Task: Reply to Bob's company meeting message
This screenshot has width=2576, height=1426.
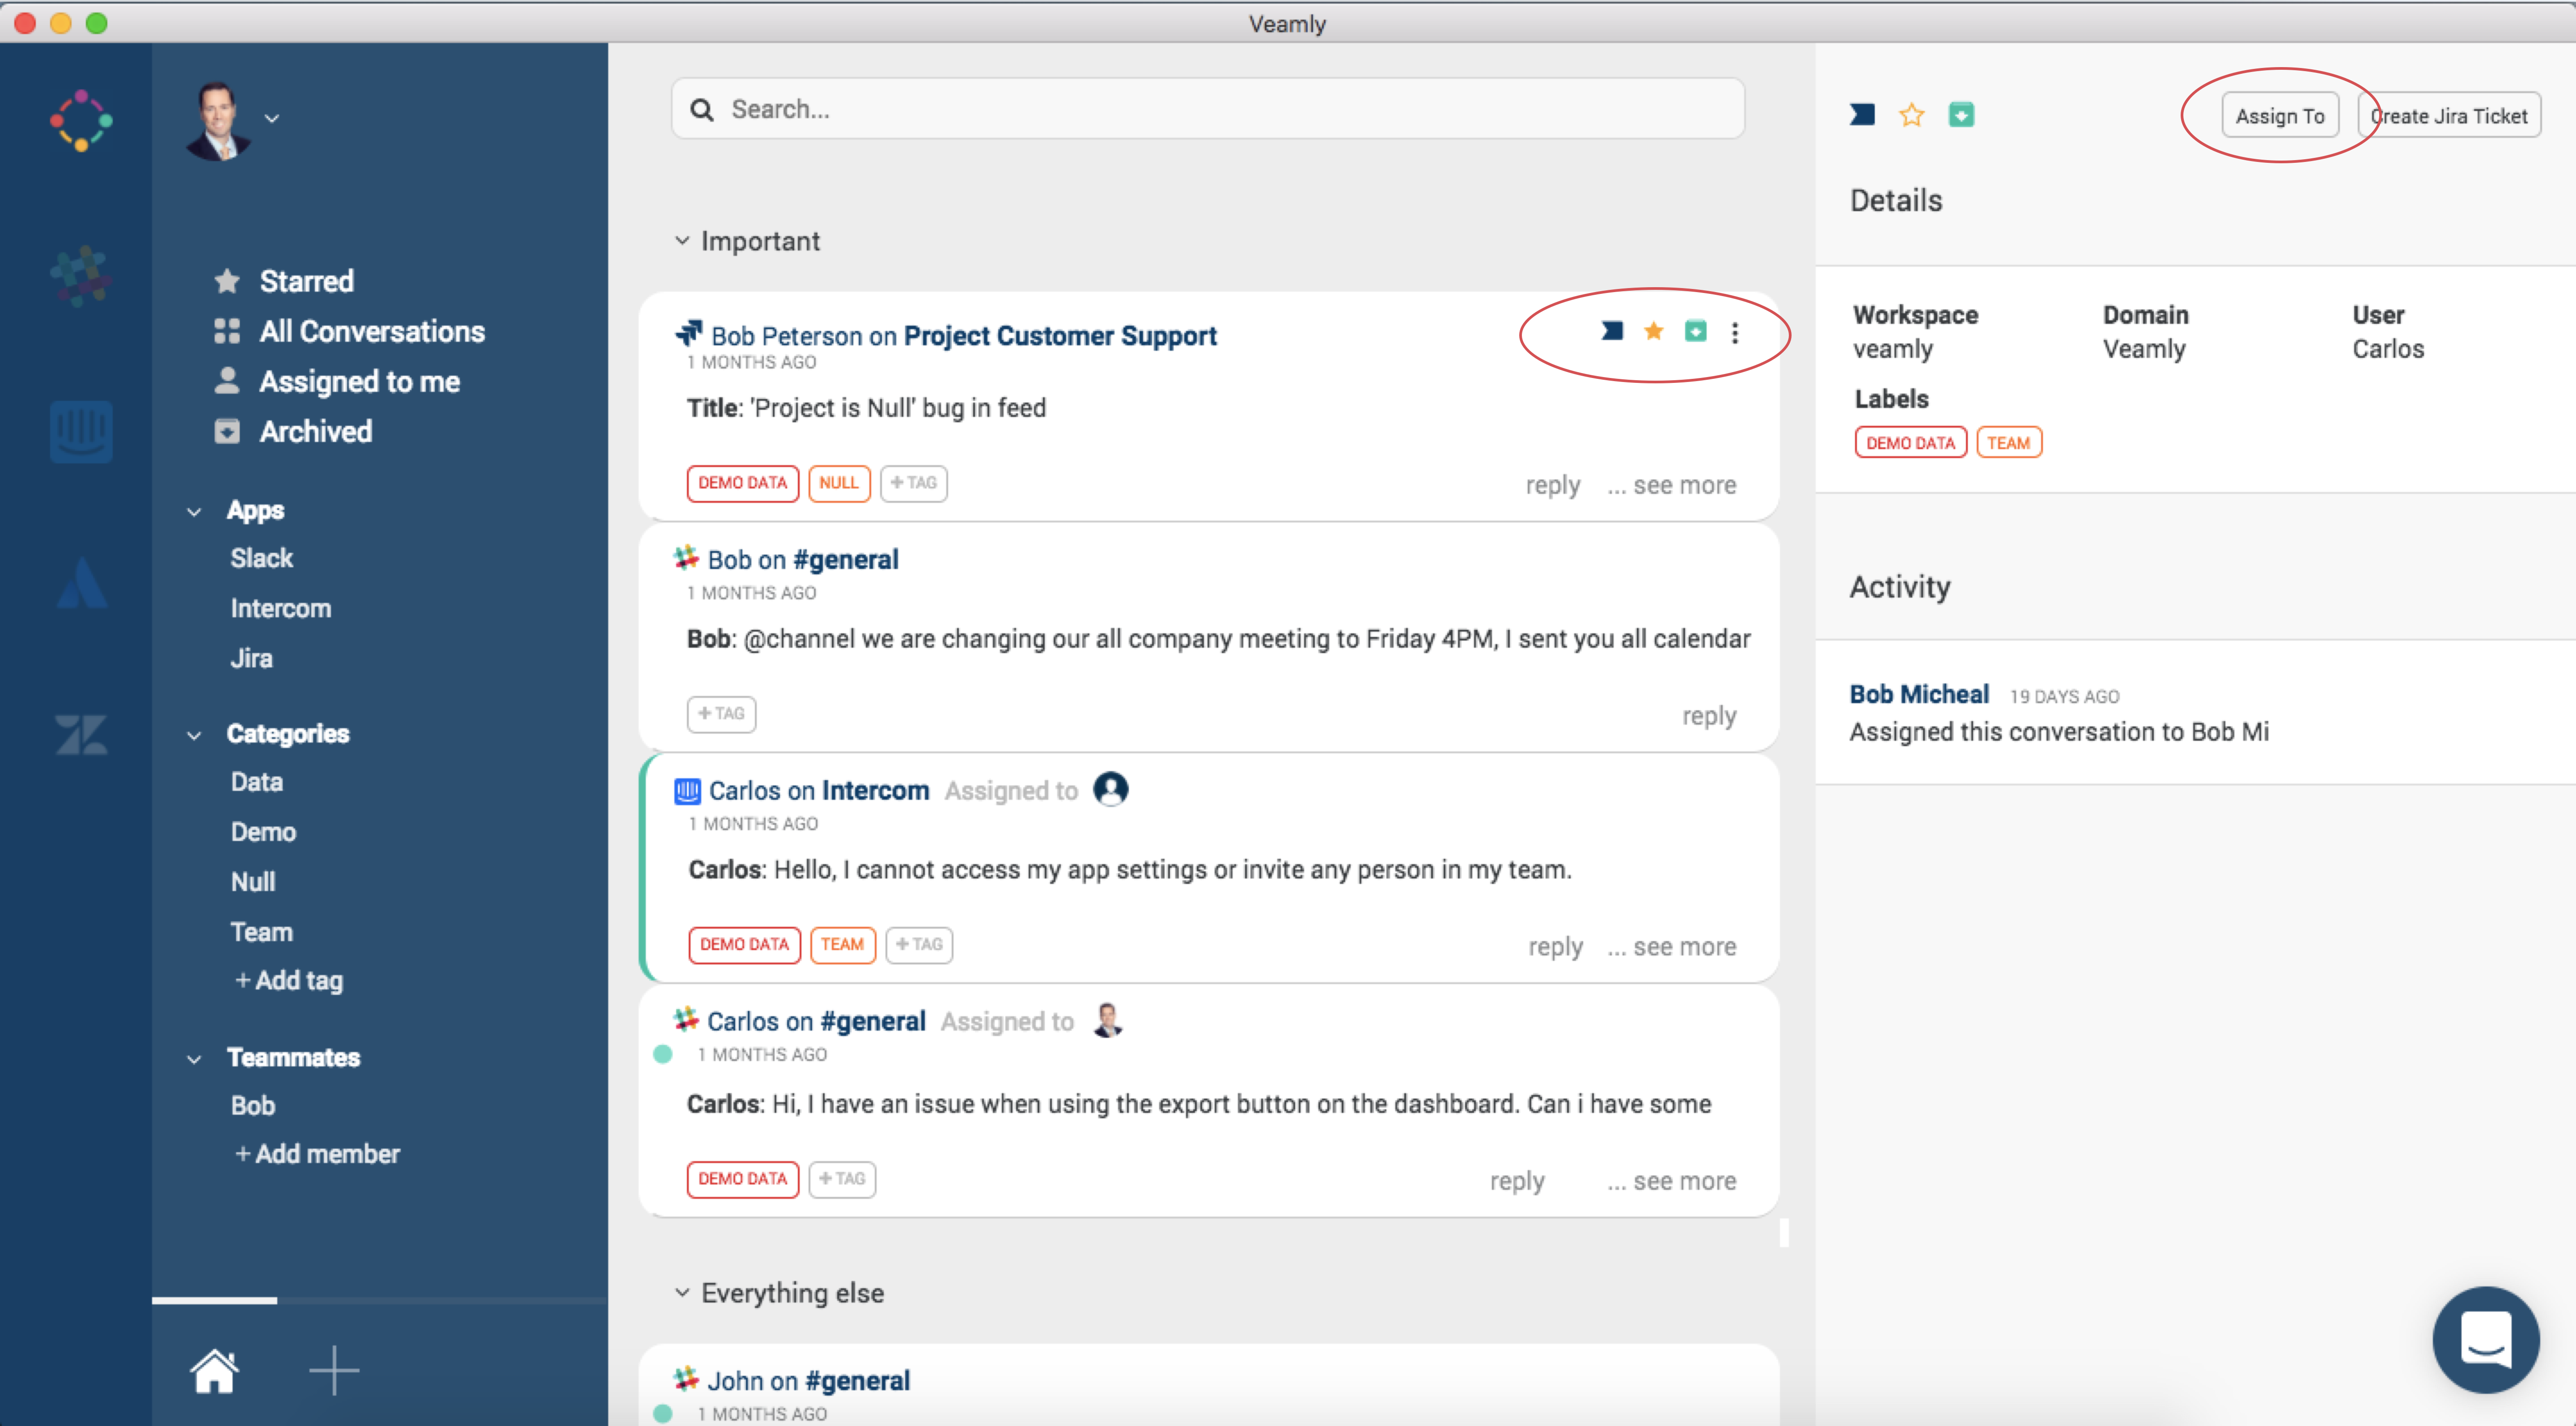Action: 1709,716
